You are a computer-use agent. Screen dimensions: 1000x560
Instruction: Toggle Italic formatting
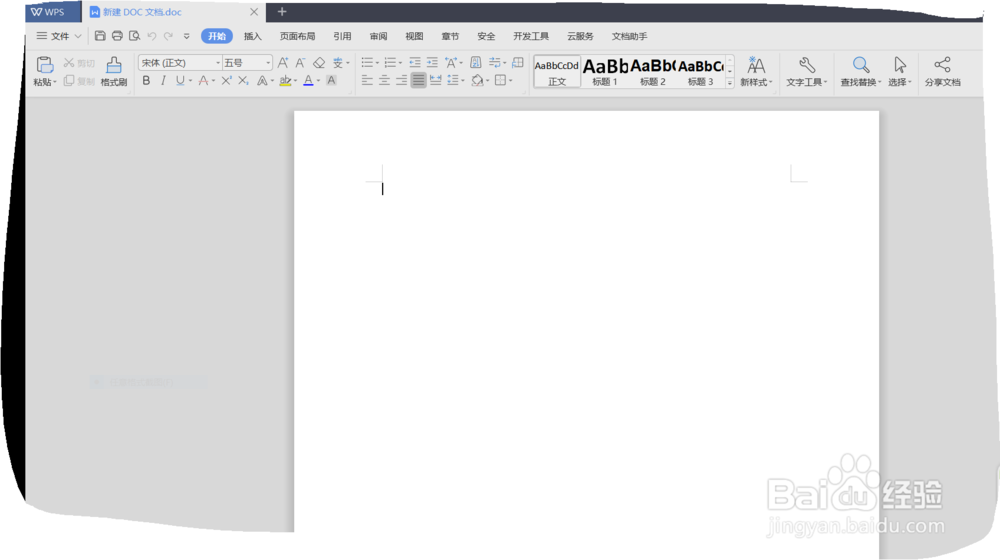[163, 80]
